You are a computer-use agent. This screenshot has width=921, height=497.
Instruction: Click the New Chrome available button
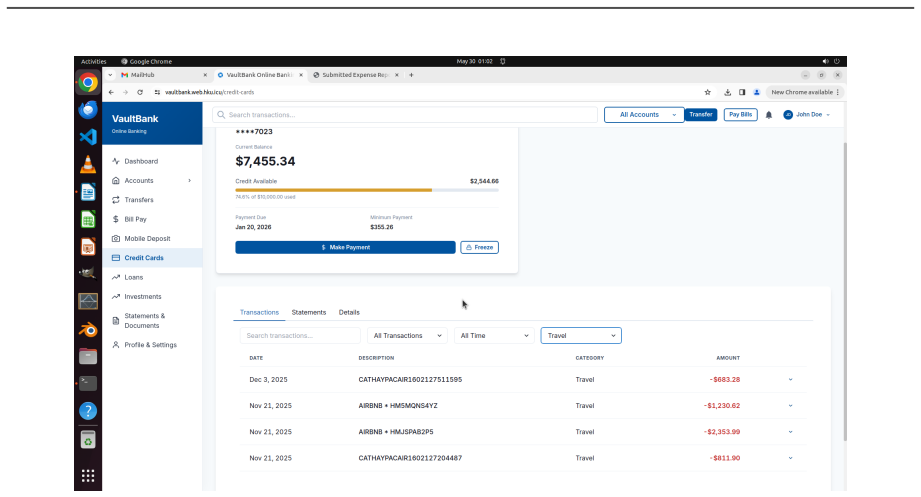tap(805, 92)
